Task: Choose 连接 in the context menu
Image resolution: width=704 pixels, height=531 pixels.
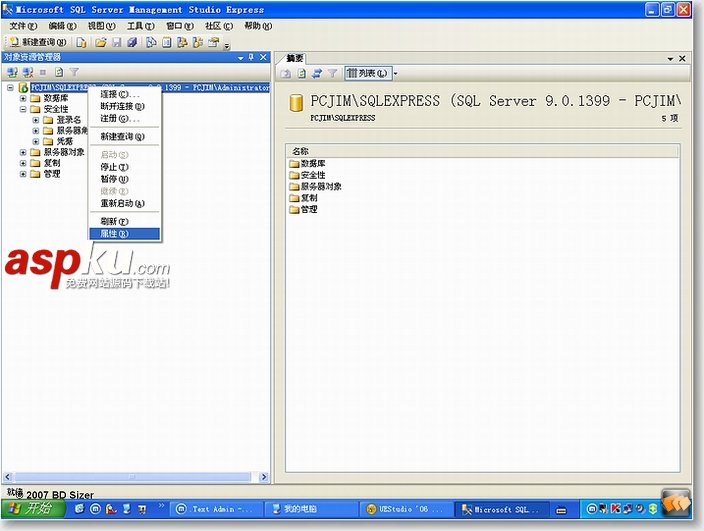Action: coord(124,94)
